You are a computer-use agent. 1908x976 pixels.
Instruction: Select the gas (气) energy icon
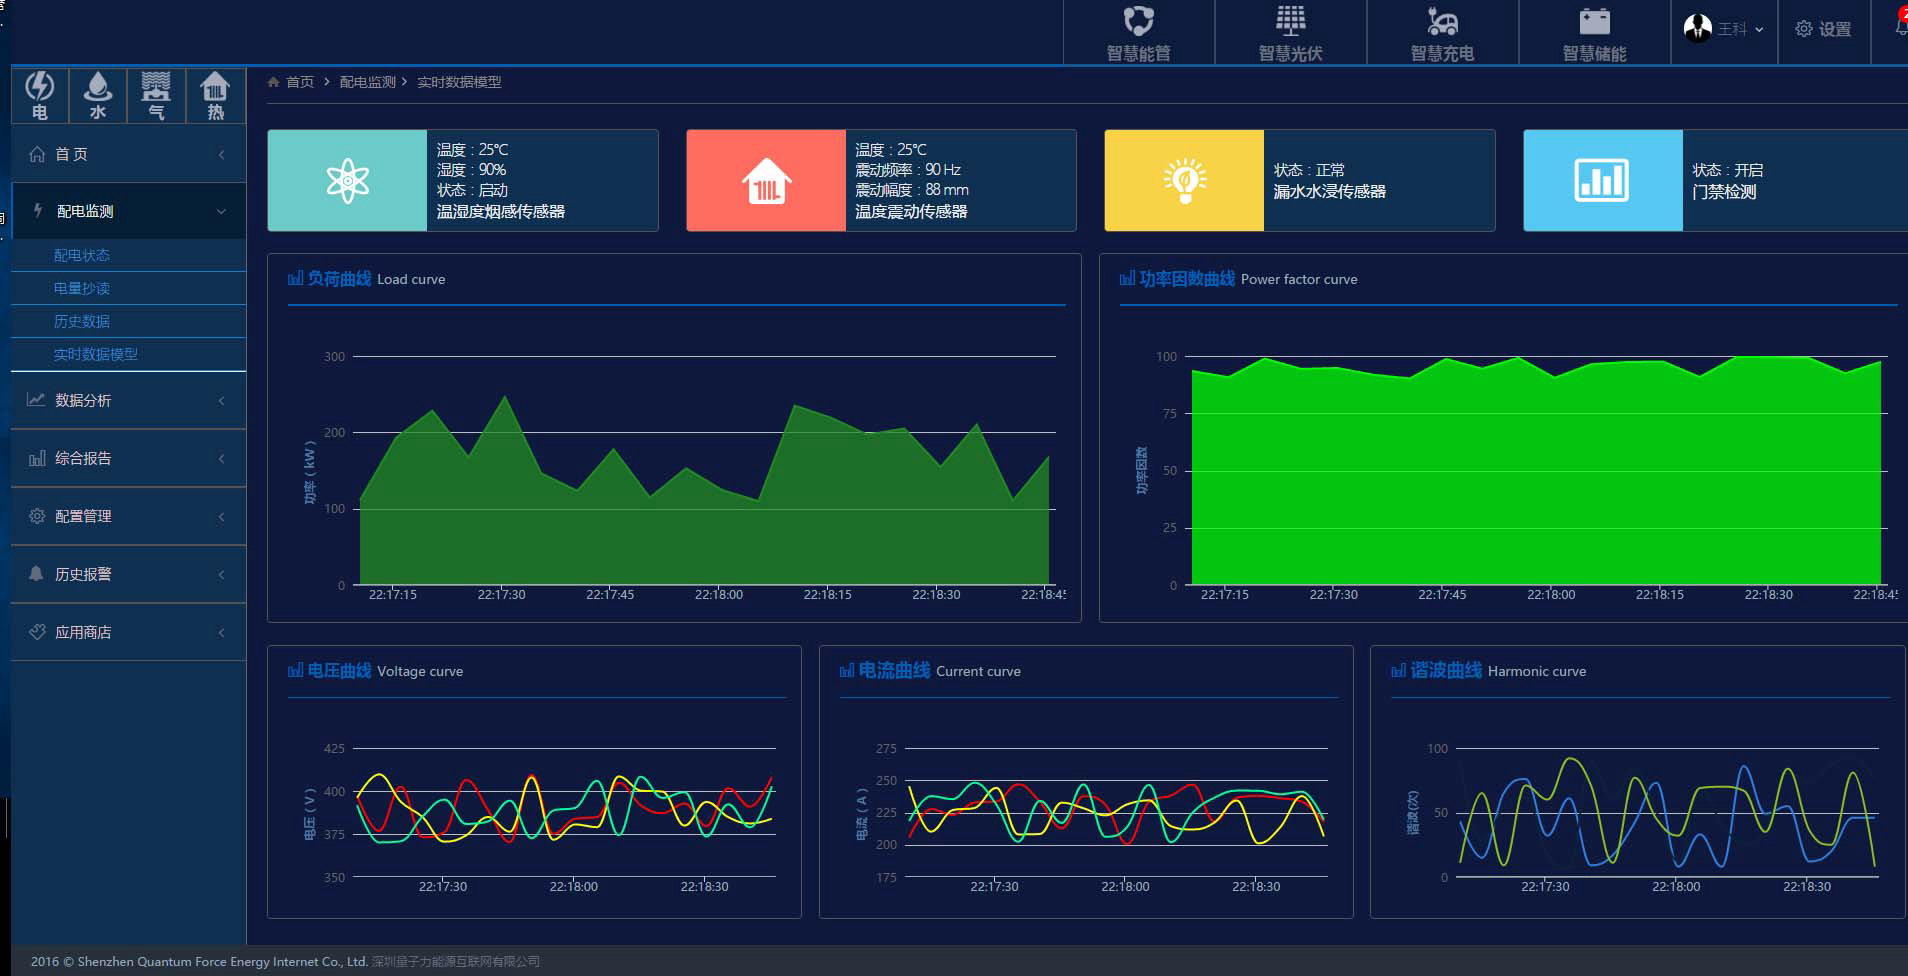tap(156, 96)
